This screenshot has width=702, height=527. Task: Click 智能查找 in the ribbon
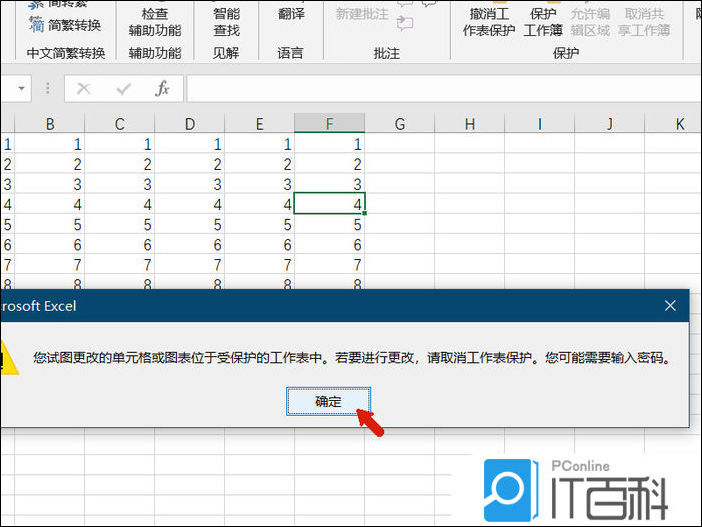tap(226, 21)
